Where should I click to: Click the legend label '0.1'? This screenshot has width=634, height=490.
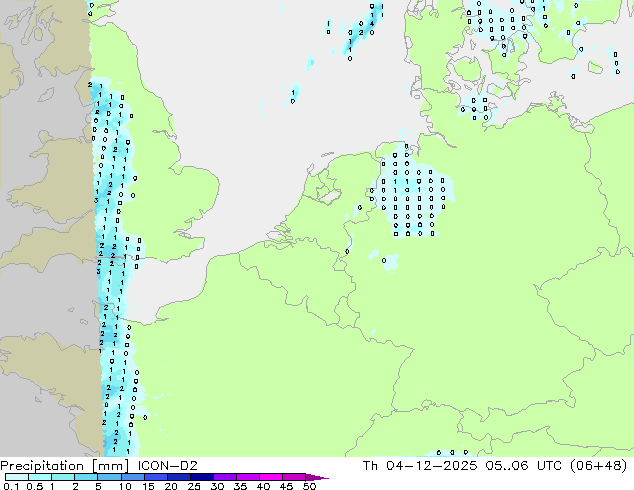11,486
